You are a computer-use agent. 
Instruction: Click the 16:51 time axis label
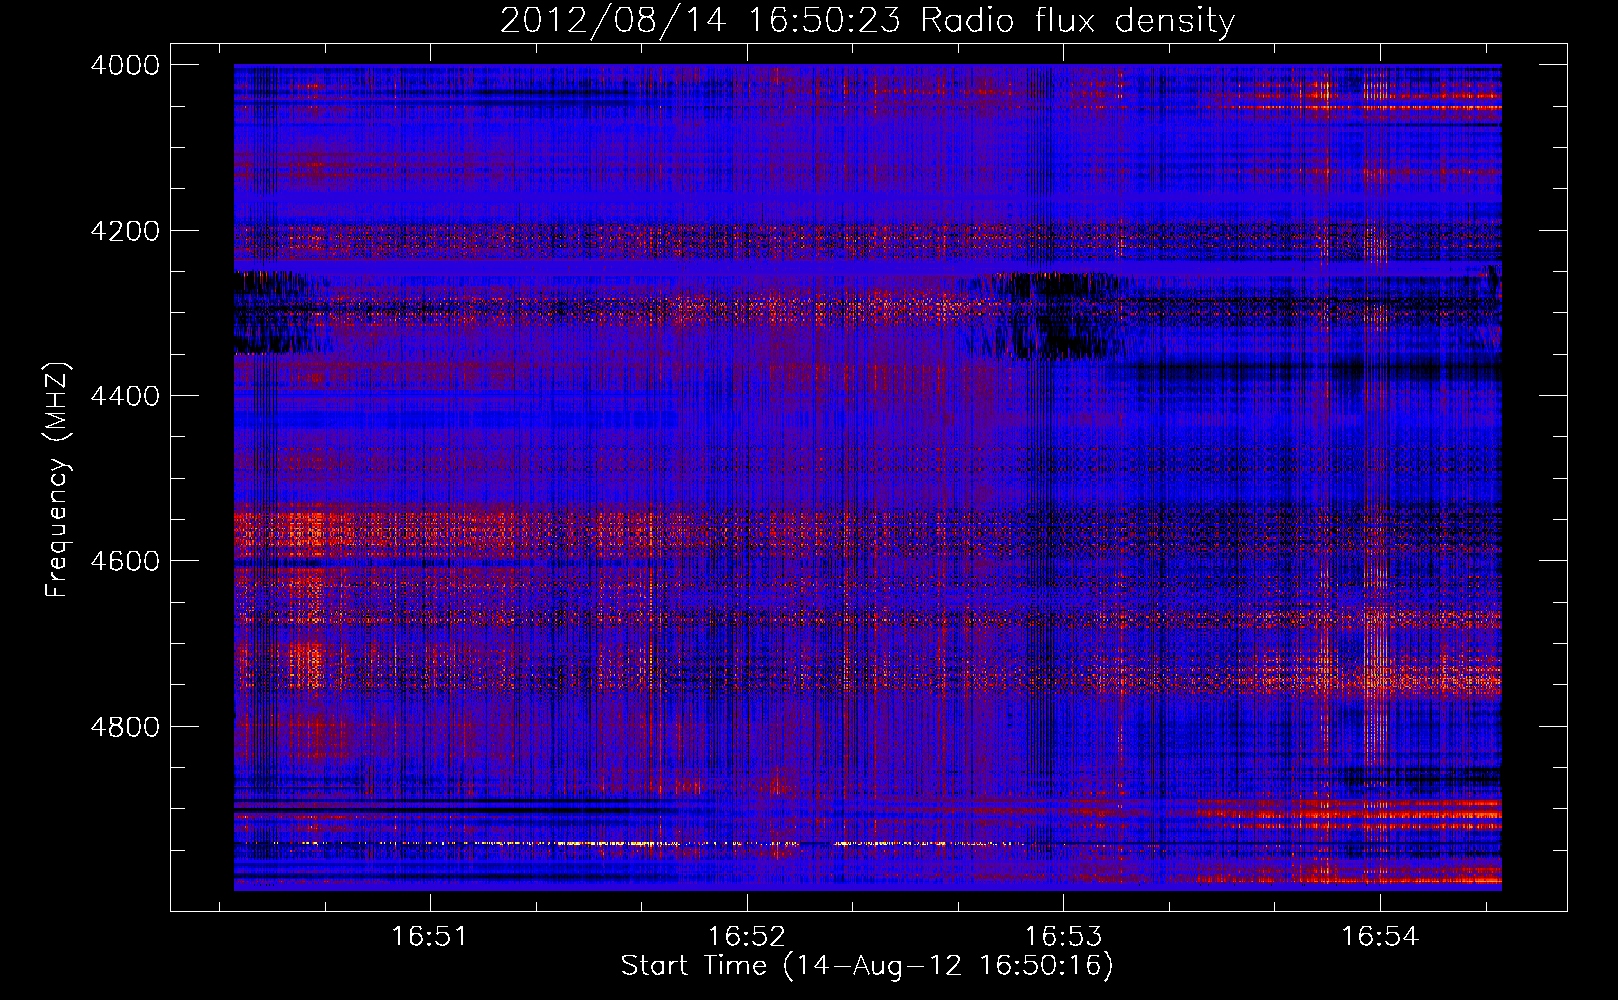[430, 937]
